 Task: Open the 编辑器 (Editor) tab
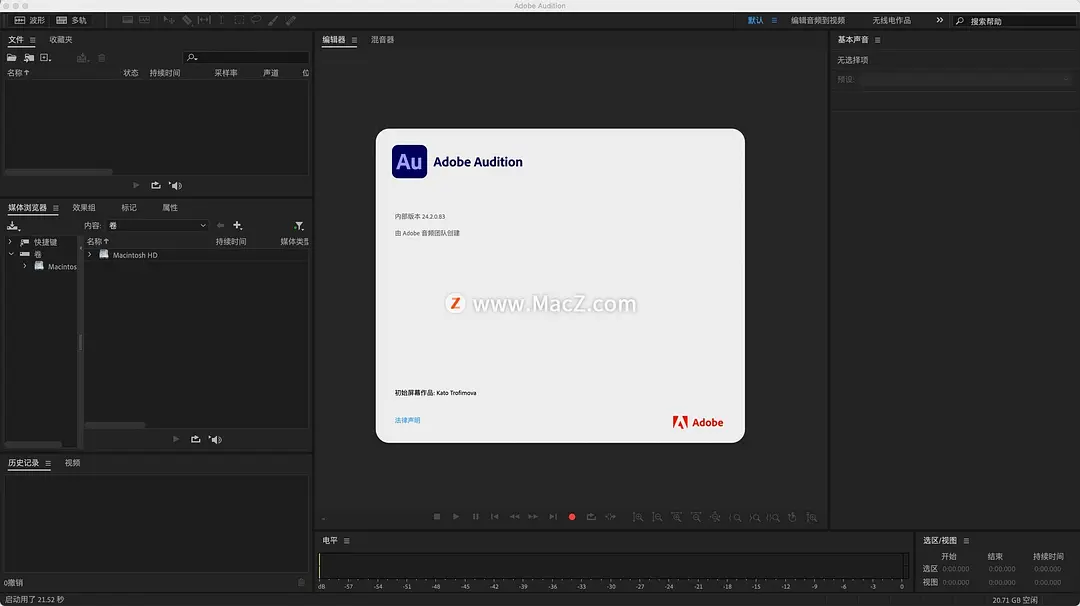tap(333, 39)
